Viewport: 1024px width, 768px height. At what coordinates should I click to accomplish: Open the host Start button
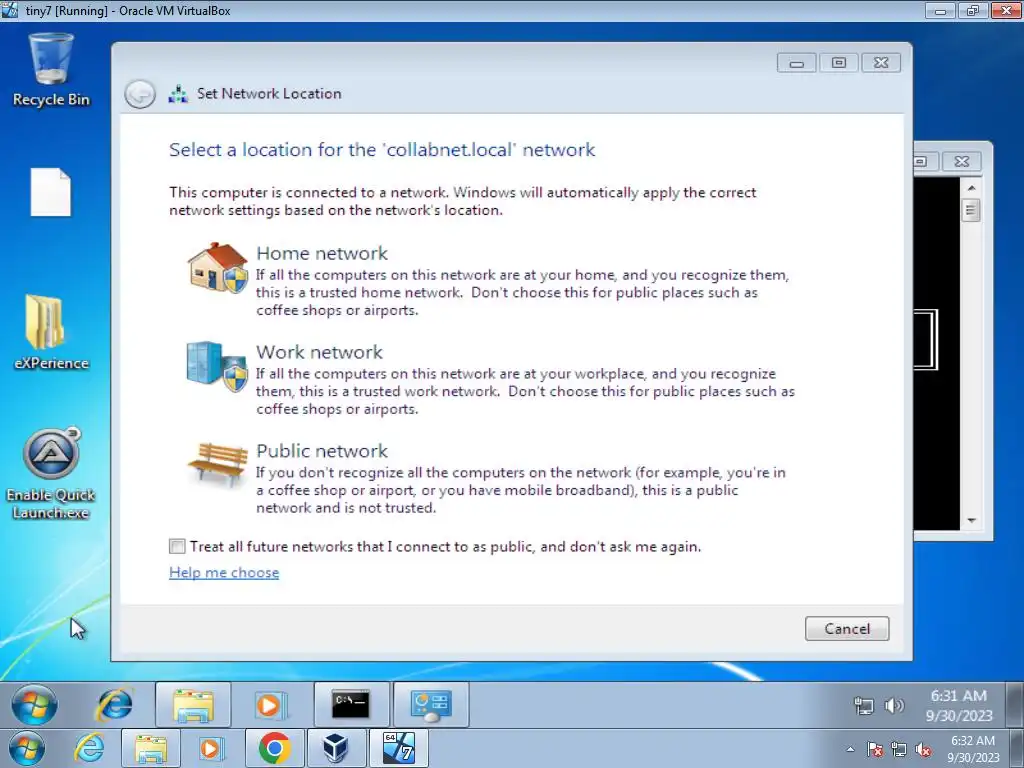click(x=27, y=749)
